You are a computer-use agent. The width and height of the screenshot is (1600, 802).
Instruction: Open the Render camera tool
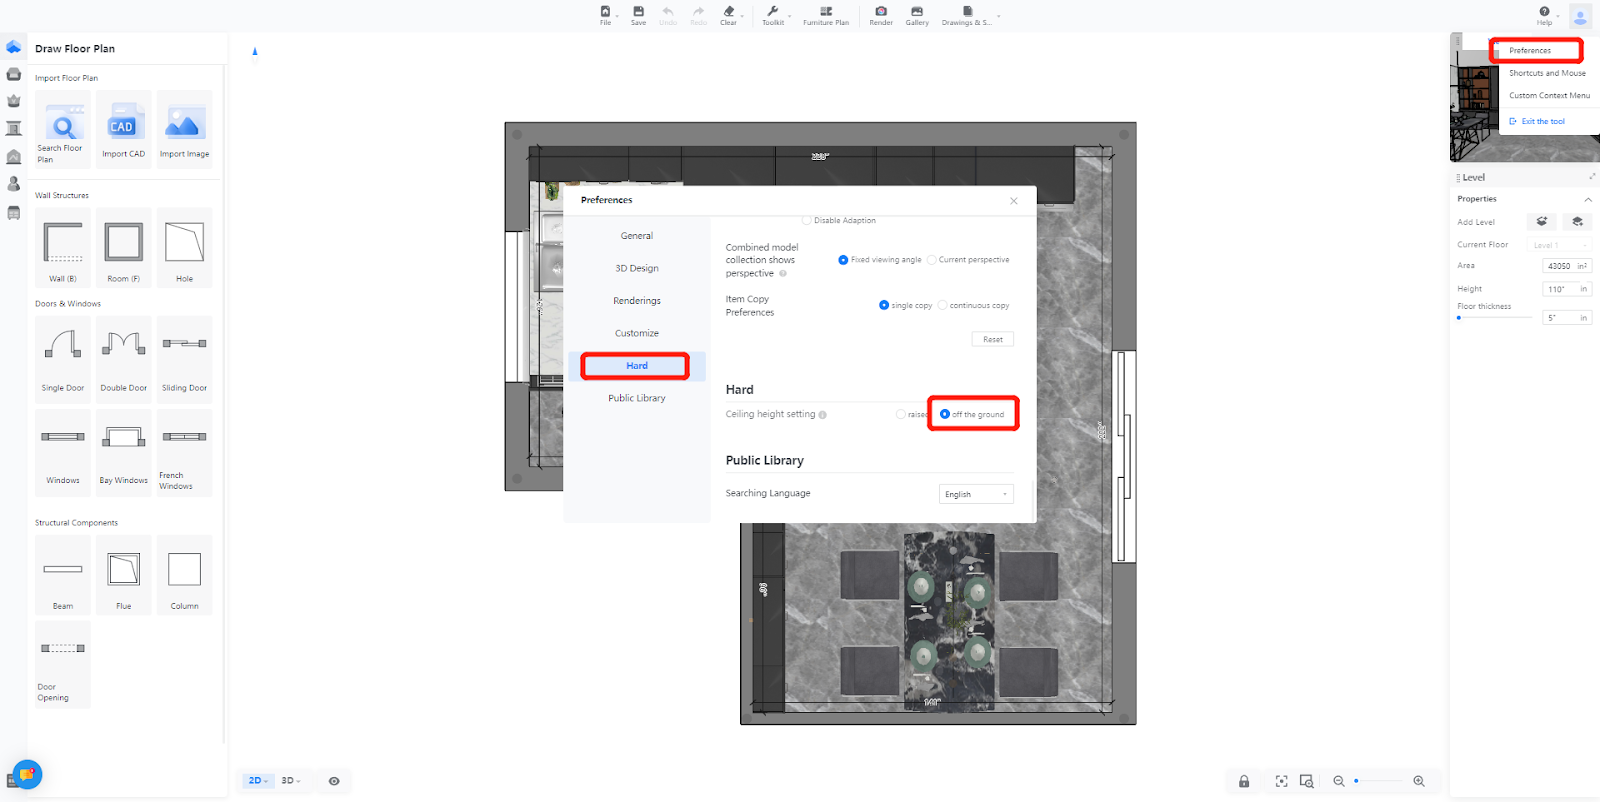coord(880,15)
